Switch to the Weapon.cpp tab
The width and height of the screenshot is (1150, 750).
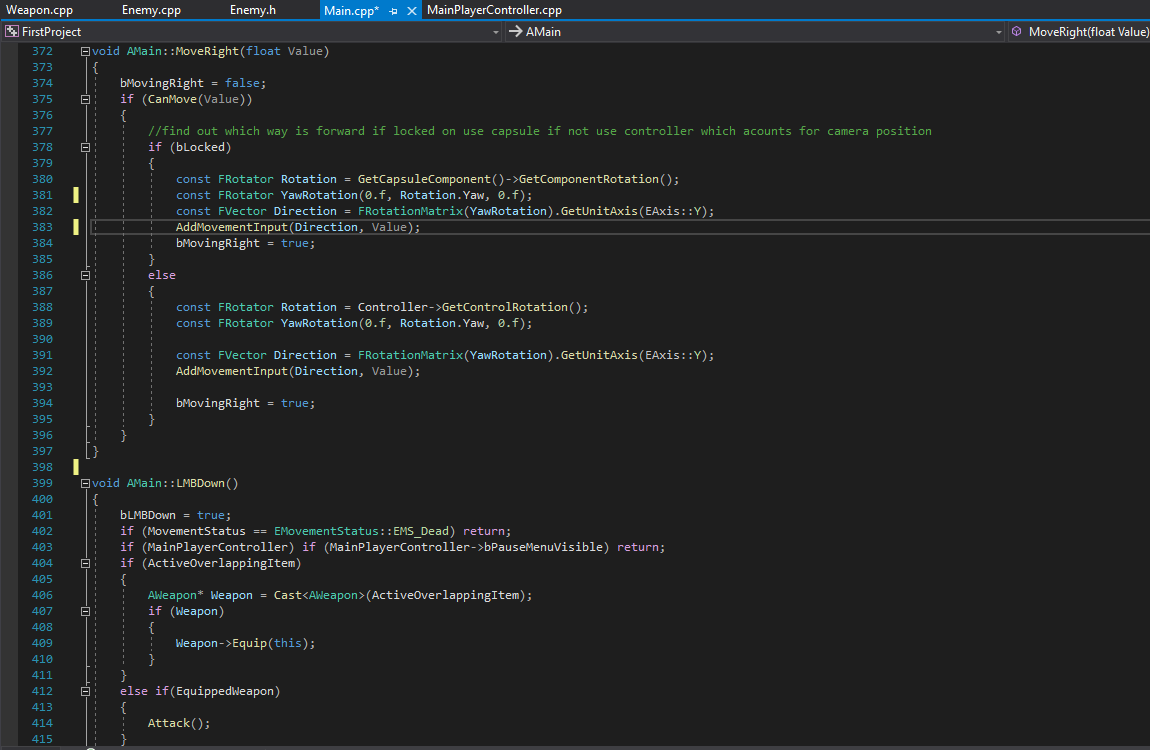(x=40, y=10)
